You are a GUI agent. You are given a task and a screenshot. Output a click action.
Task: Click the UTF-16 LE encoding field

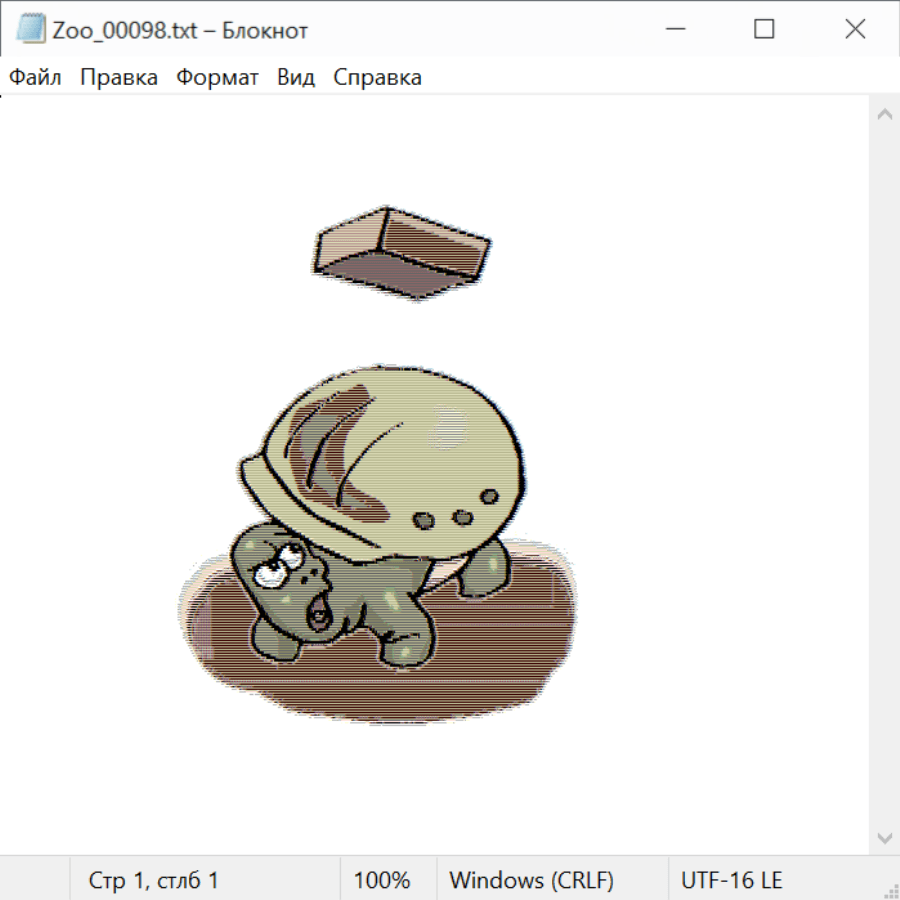tap(731, 880)
